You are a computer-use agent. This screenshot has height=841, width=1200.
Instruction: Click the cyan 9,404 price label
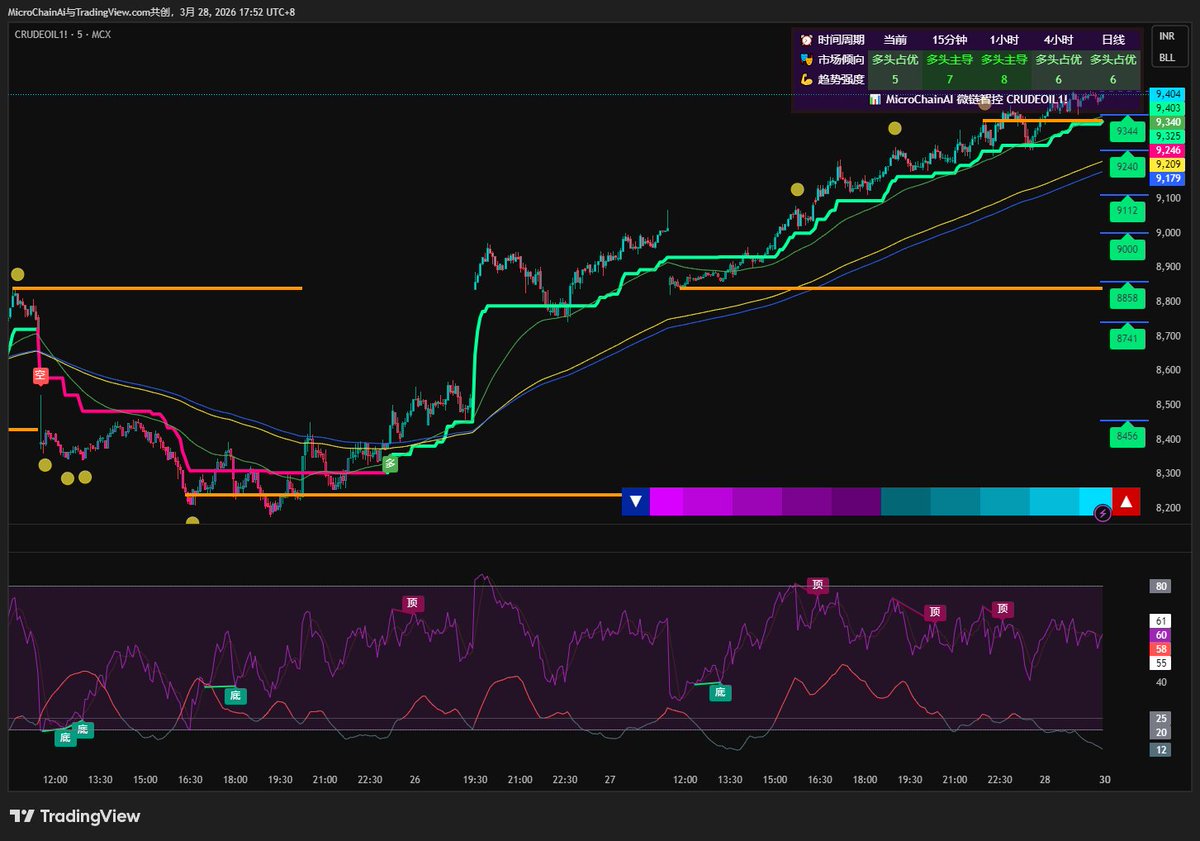(x=1168, y=94)
